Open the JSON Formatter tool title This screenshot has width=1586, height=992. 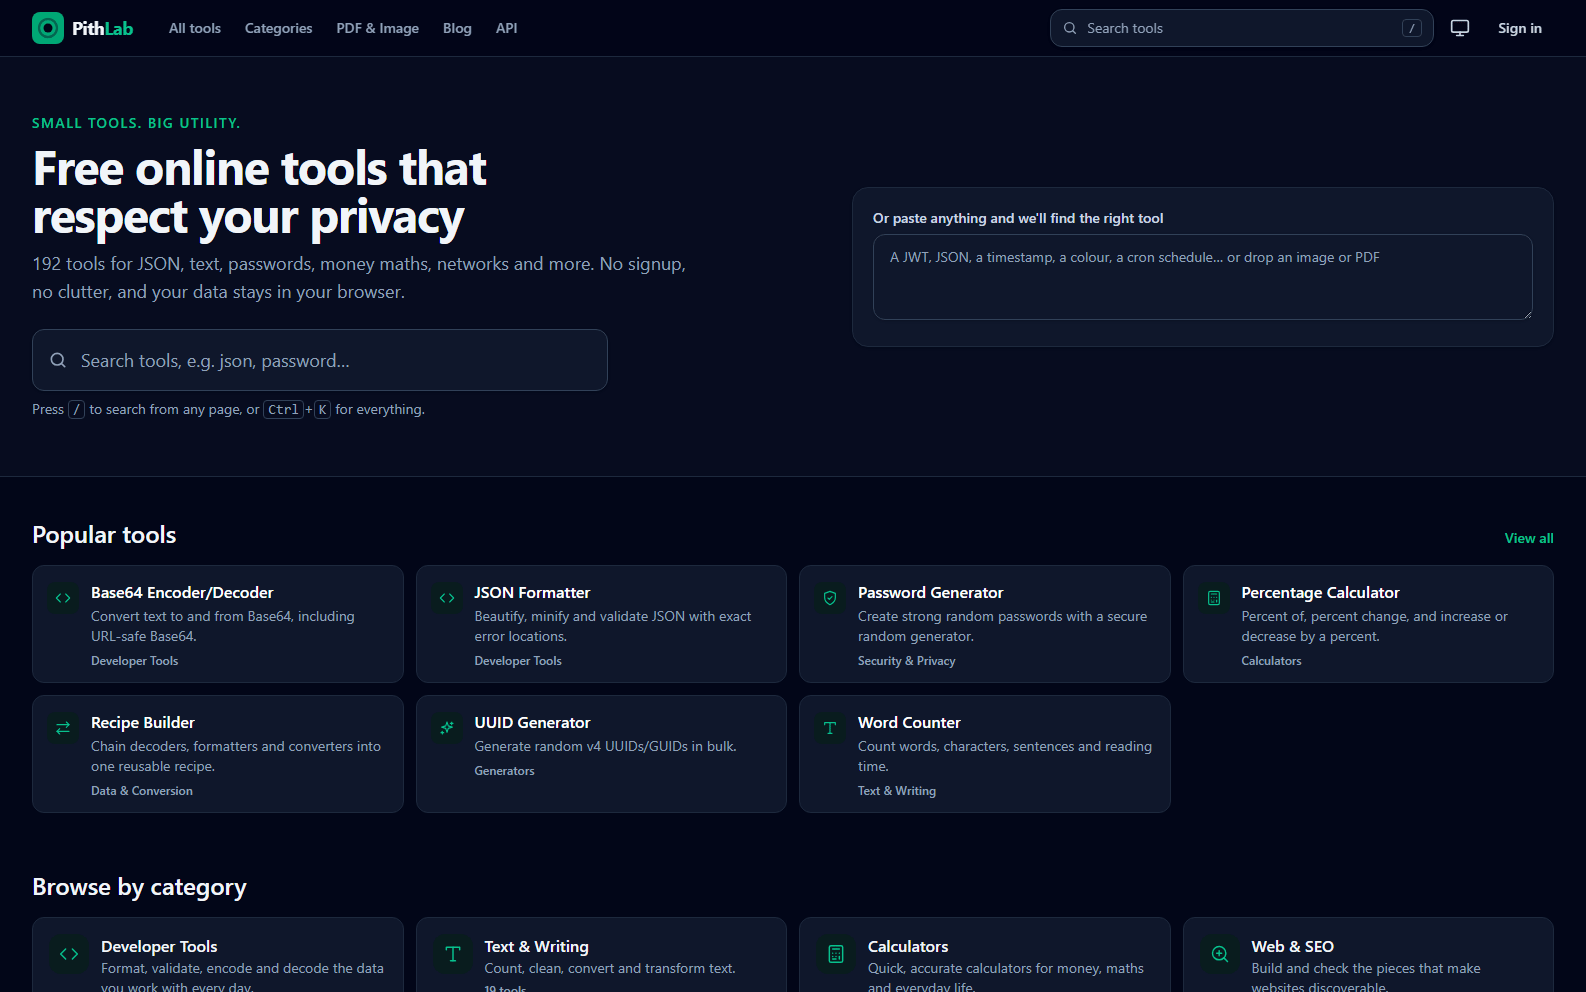[x=532, y=593]
